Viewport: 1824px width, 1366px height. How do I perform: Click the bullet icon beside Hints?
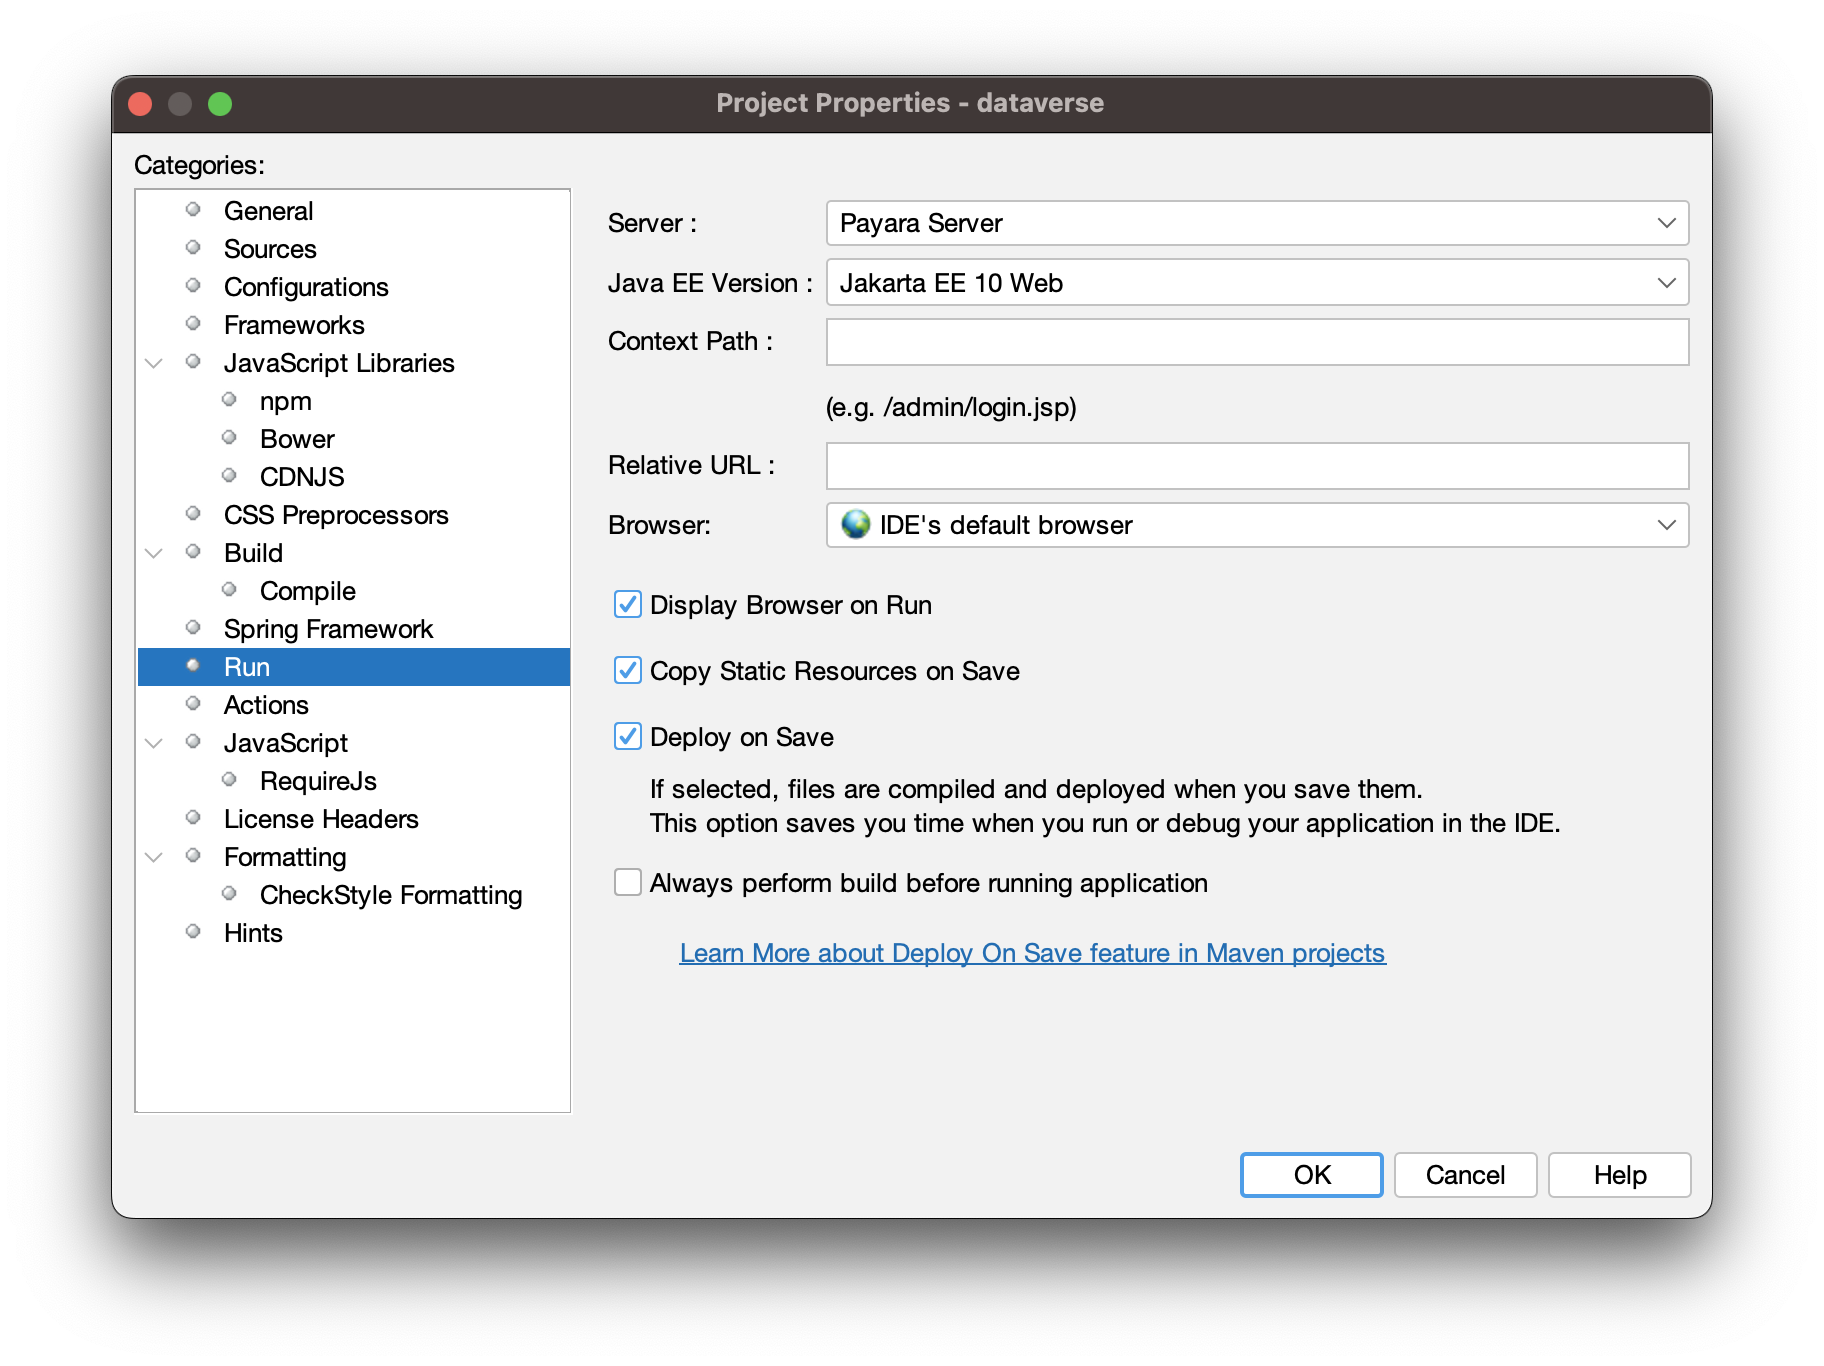pos(193,932)
